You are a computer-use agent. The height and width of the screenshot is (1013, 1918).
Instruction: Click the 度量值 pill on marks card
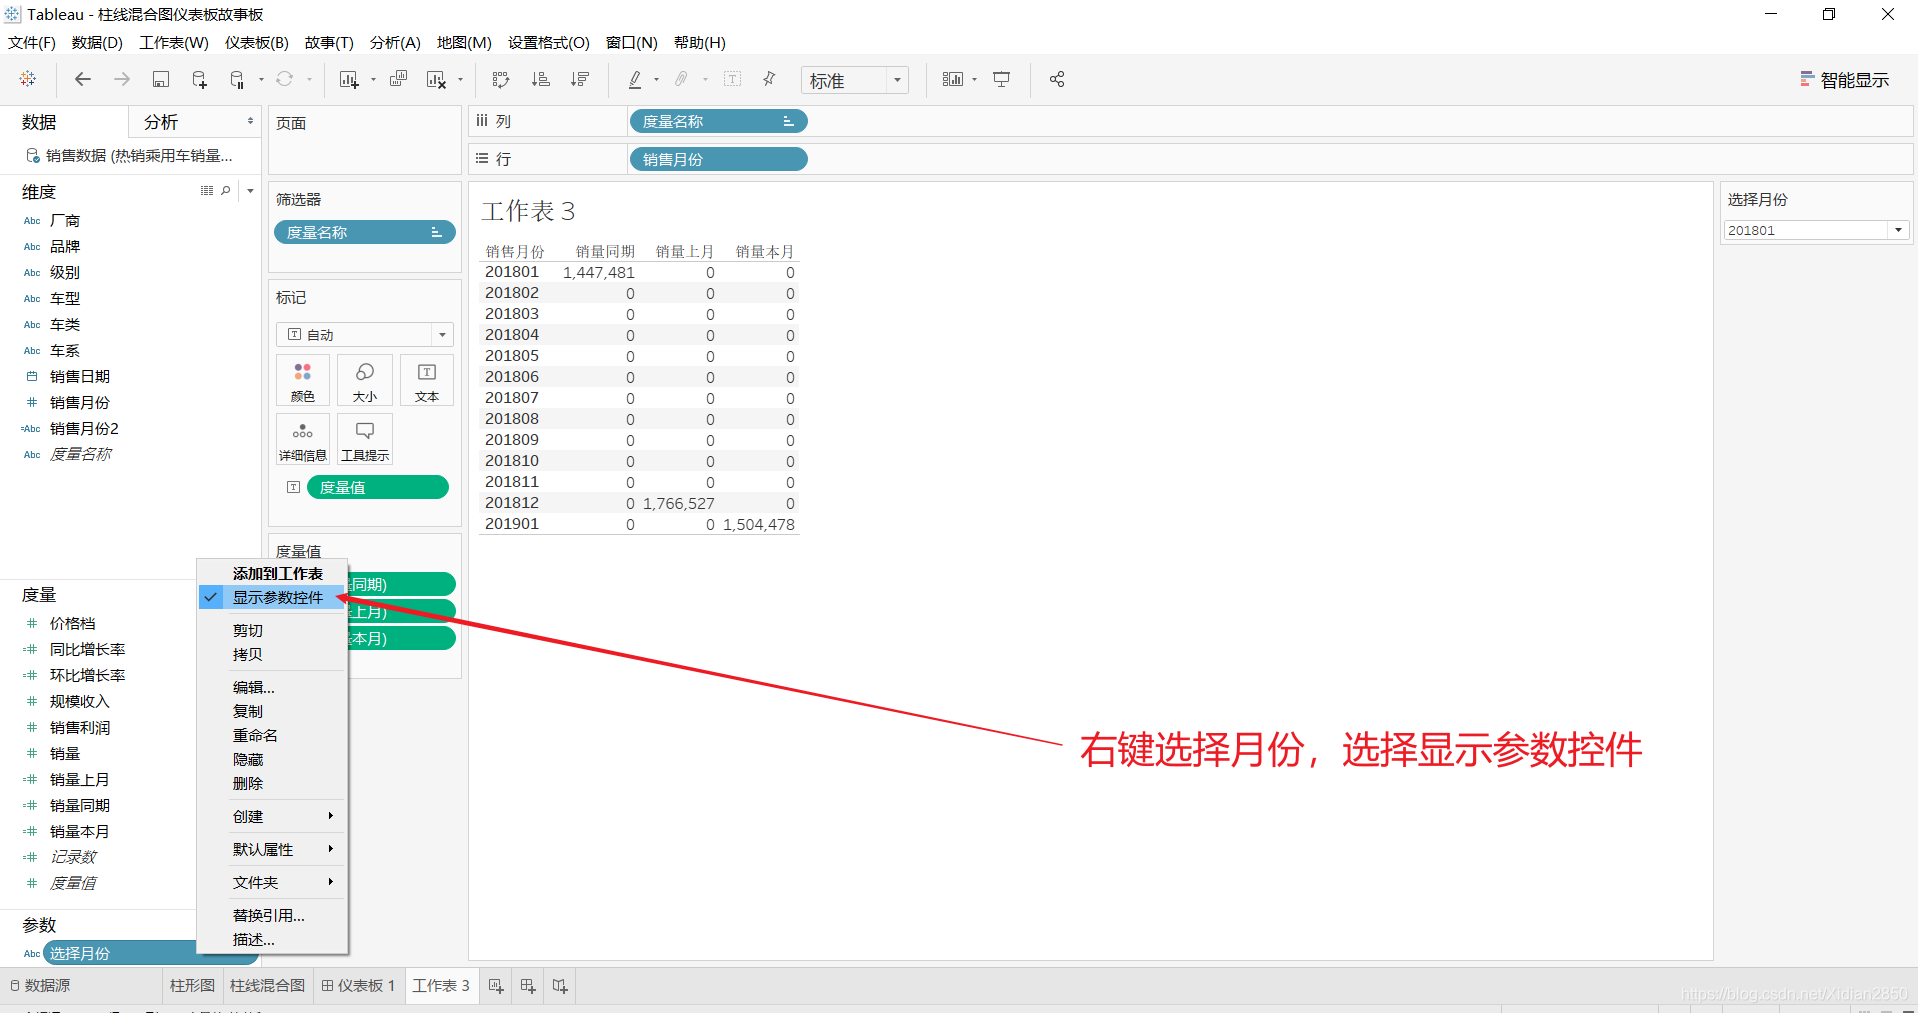point(377,487)
